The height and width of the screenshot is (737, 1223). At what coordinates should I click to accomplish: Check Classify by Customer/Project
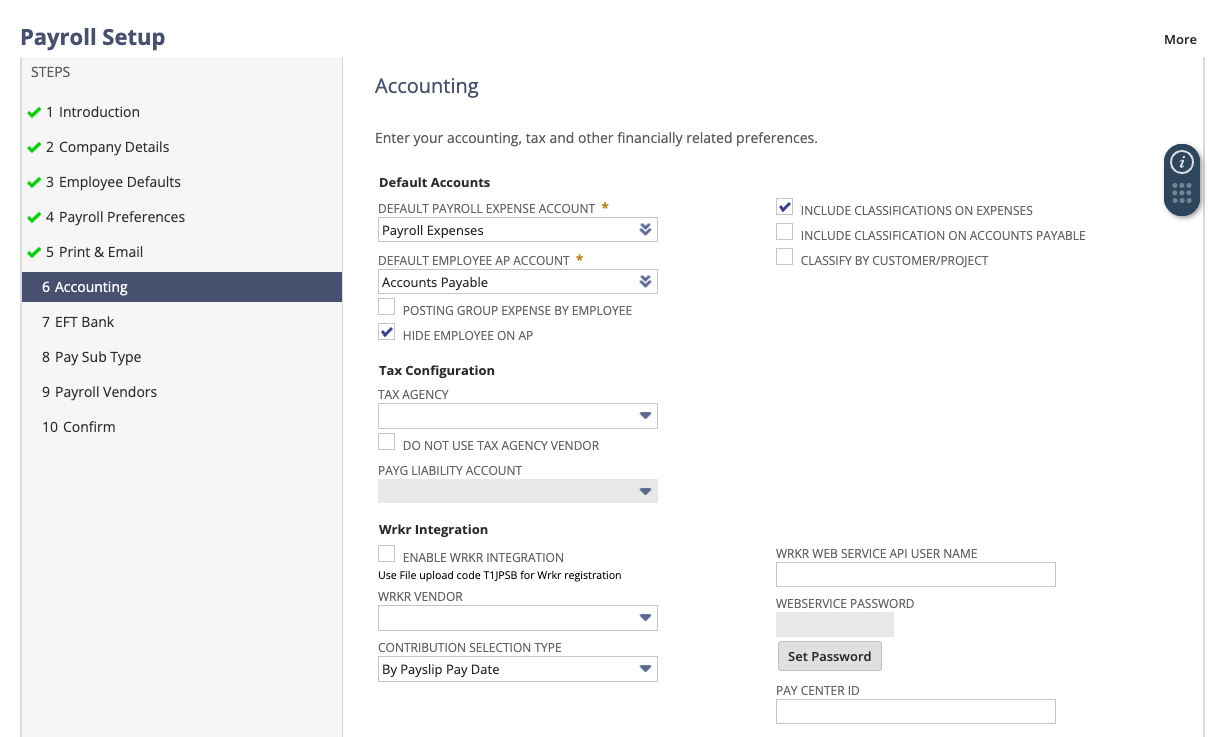(x=784, y=256)
